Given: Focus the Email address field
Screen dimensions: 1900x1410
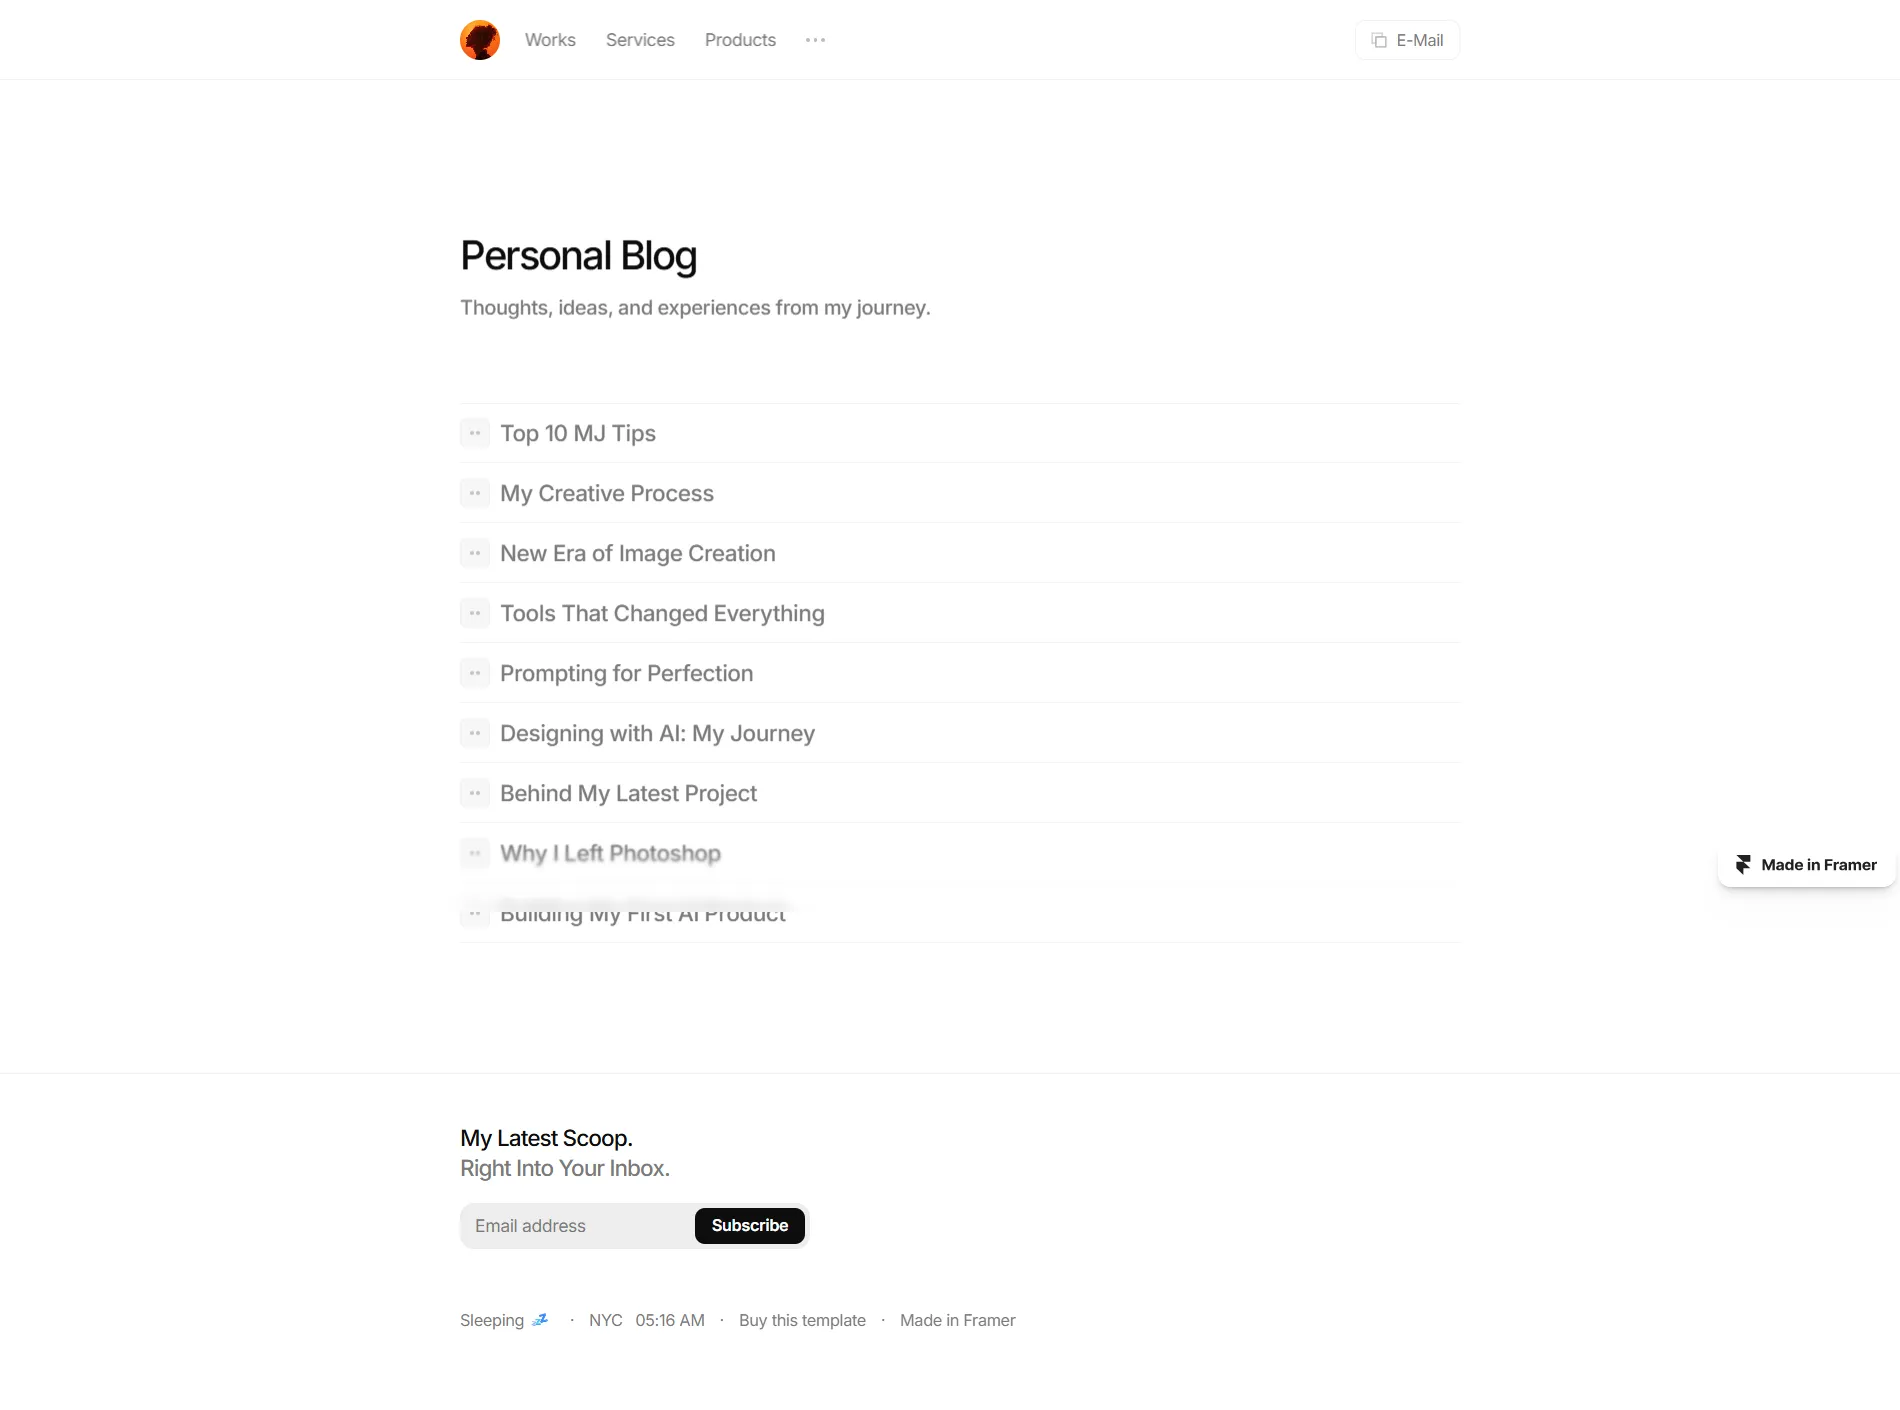Looking at the screenshot, I should [x=577, y=1226].
